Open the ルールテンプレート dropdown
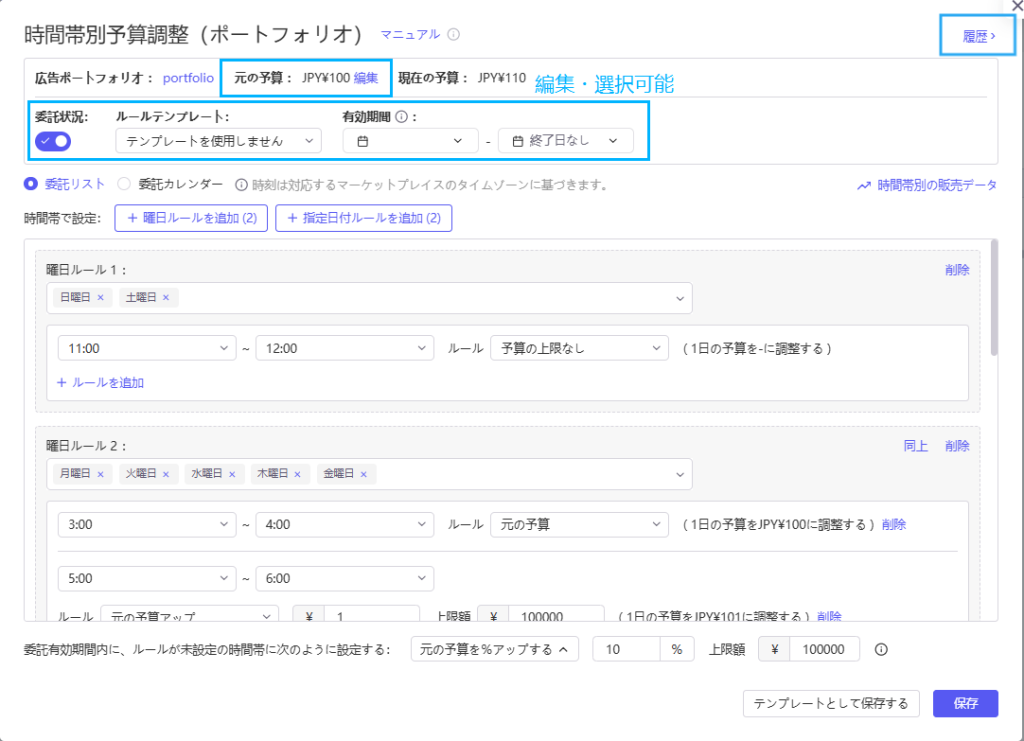The width and height of the screenshot is (1024, 741). (218, 141)
